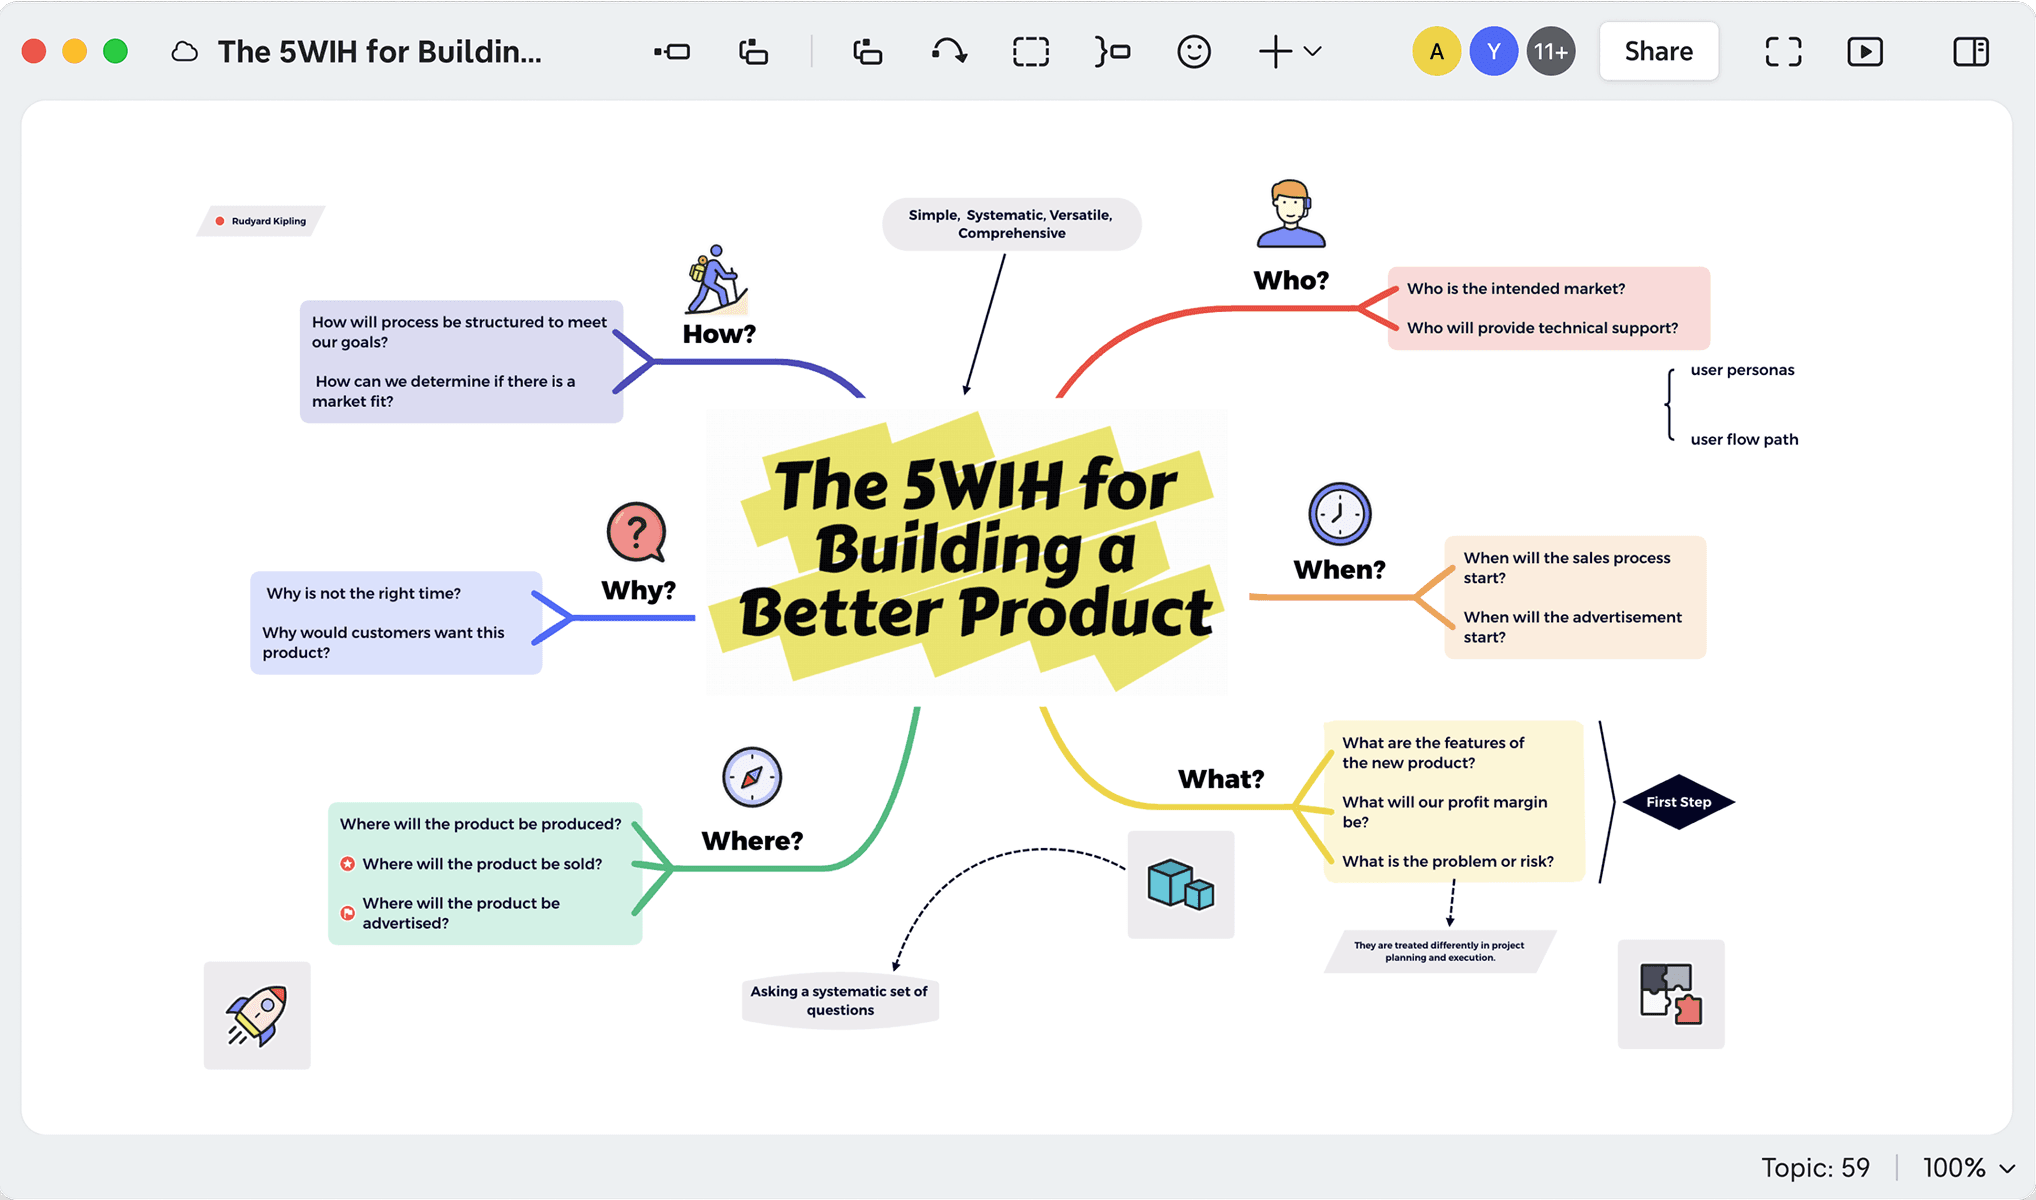The image size is (2036, 1200).
Task: Click the cloud sync status icon
Action: 185,51
